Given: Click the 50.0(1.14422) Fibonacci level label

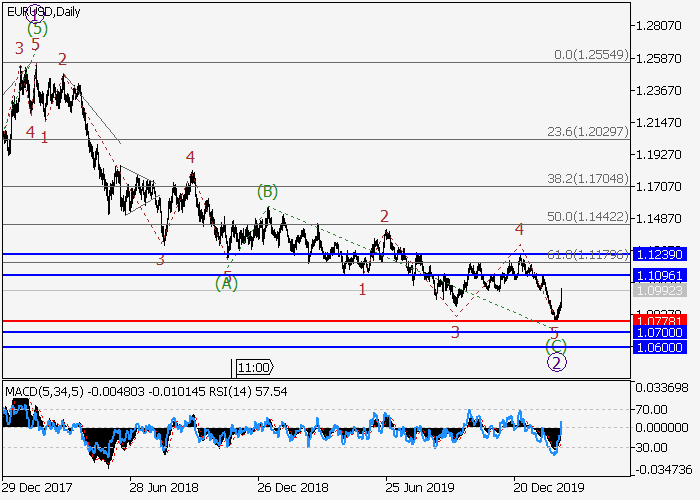Looking at the screenshot, I should [x=587, y=217].
